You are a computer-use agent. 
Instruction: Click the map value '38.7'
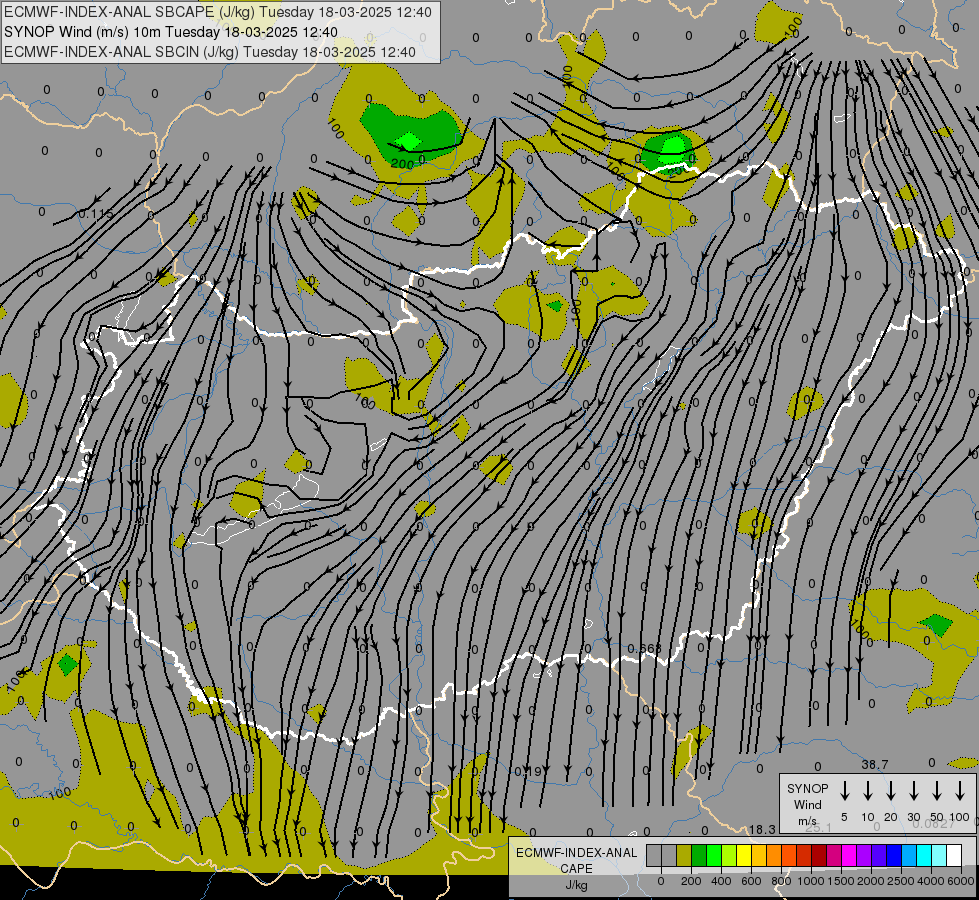(x=875, y=764)
